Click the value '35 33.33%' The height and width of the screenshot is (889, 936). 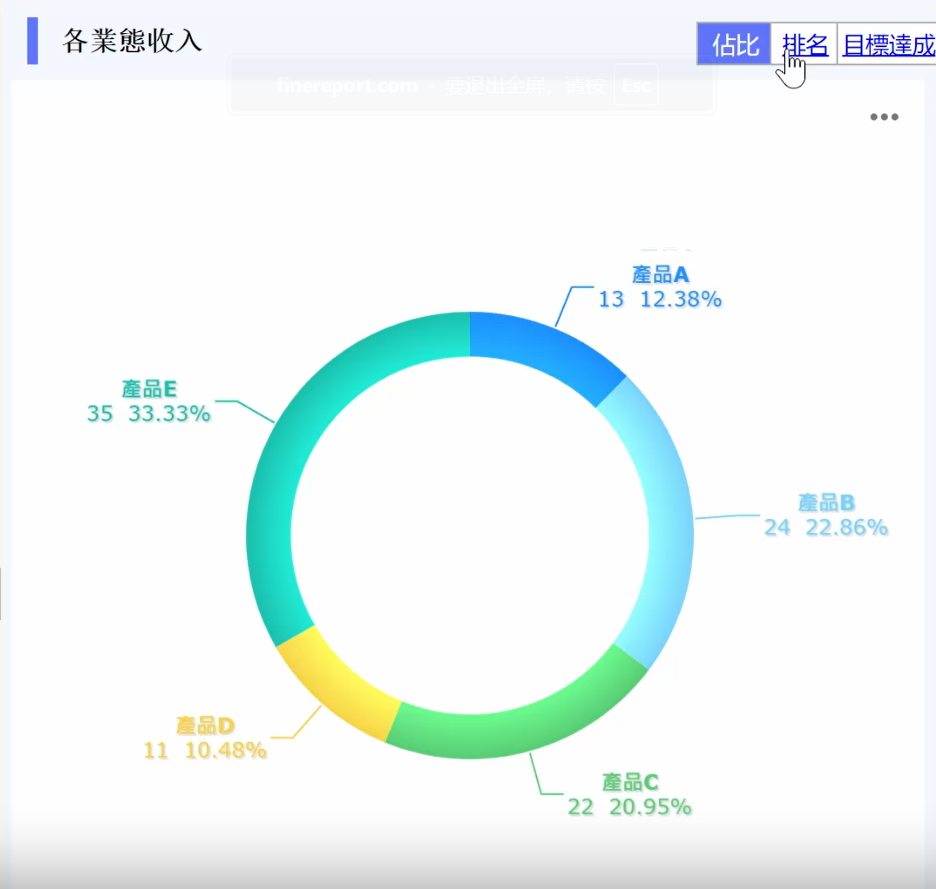[x=149, y=414]
